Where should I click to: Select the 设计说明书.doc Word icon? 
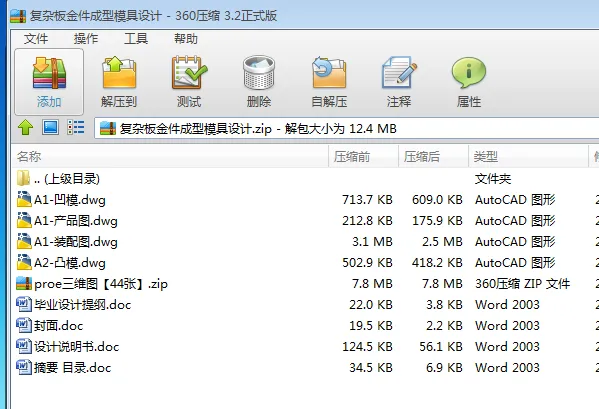tap(24, 346)
